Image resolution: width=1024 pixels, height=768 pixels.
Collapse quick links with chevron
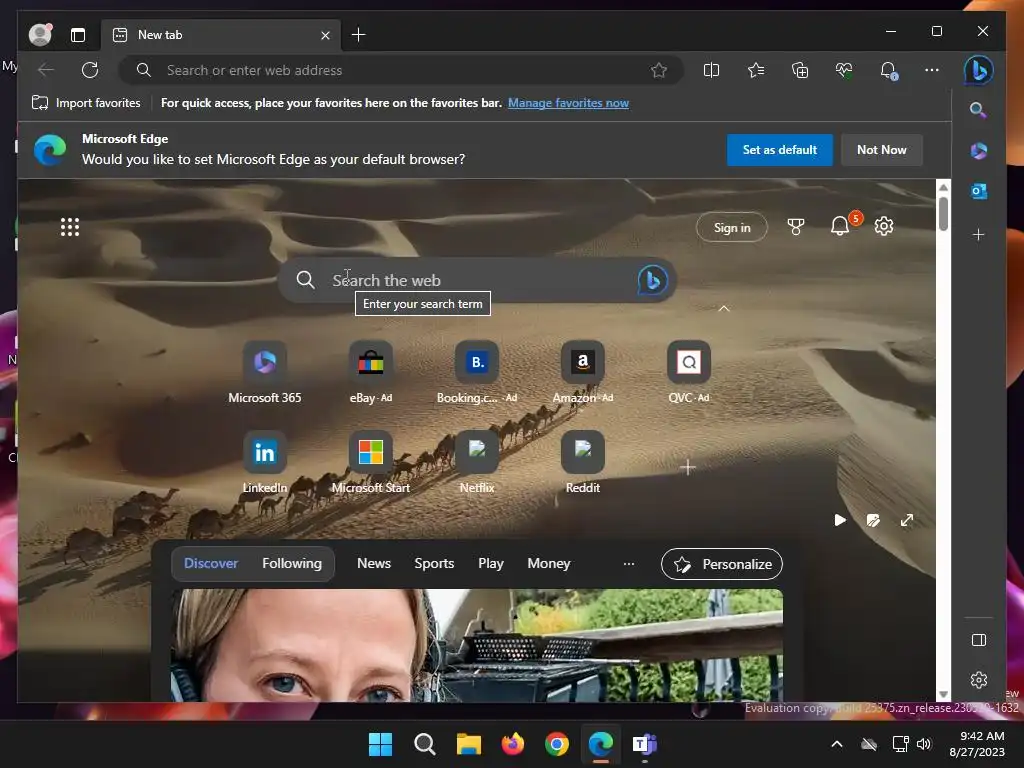724,308
